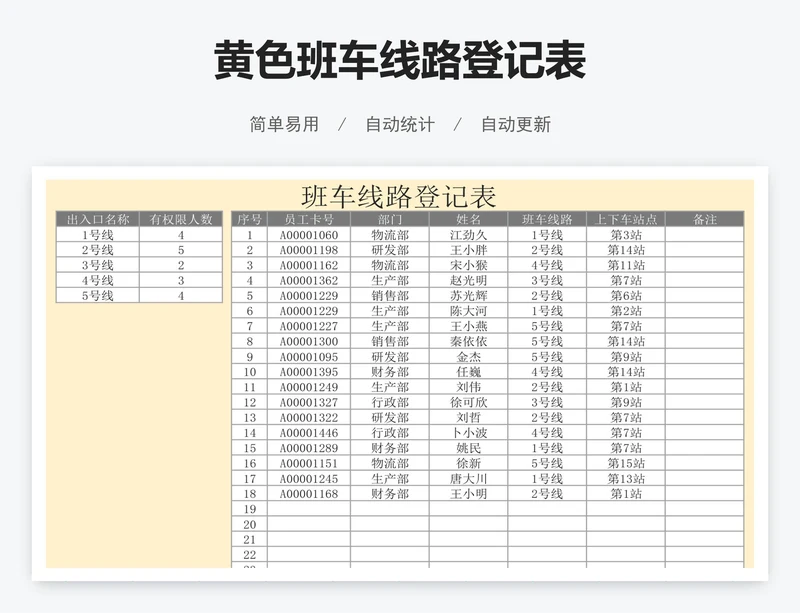The width and height of the screenshot is (800, 613).
Task: Click the 班车线路 column header
Action: click(x=547, y=220)
